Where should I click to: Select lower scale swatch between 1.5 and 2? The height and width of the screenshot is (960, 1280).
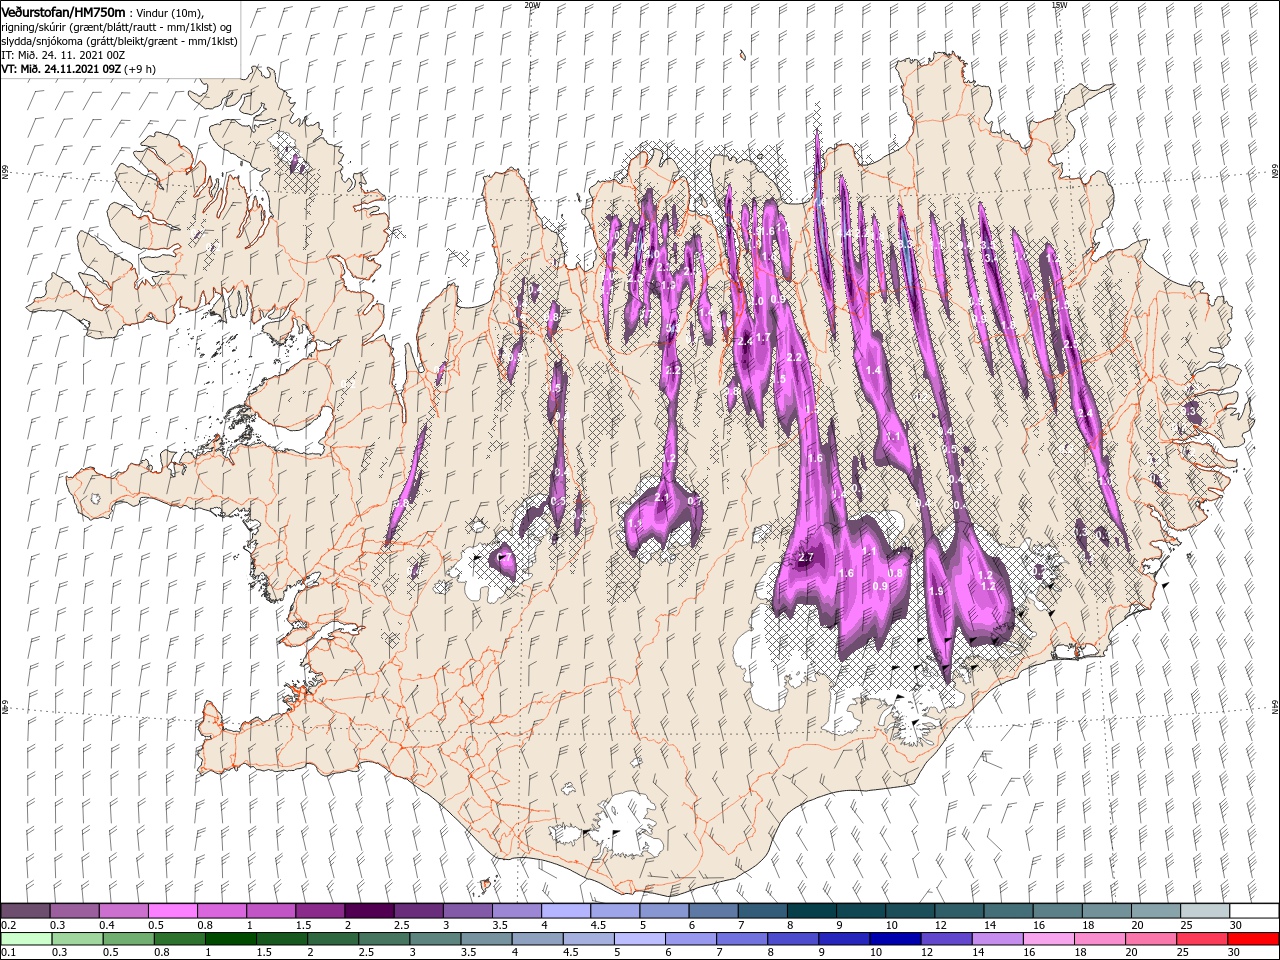(x=282, y=938)
